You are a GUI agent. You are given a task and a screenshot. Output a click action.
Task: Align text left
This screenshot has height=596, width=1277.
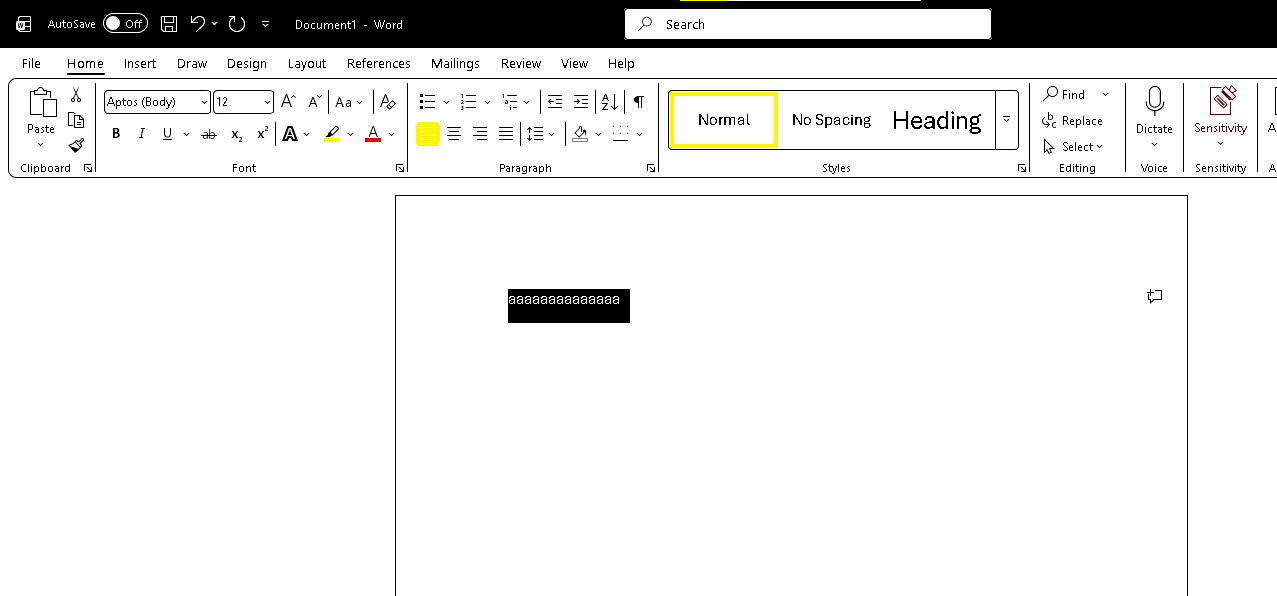(x=428, y=134)
